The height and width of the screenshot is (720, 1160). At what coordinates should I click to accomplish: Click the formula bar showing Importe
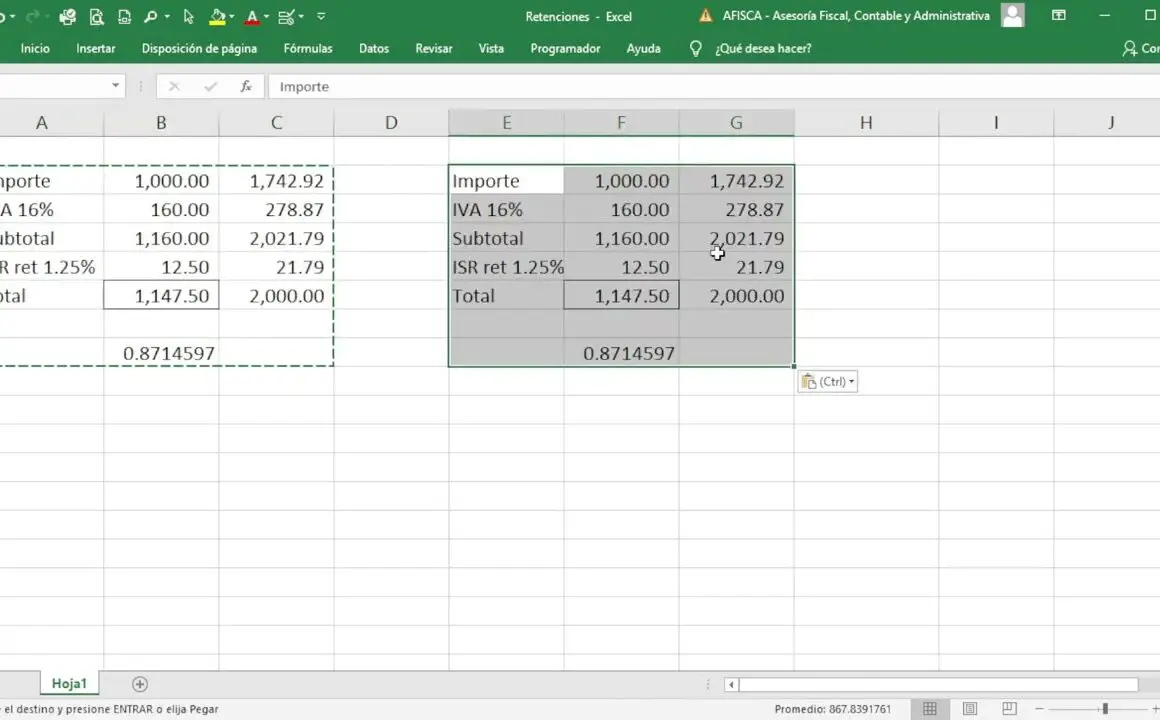[713, 87]
